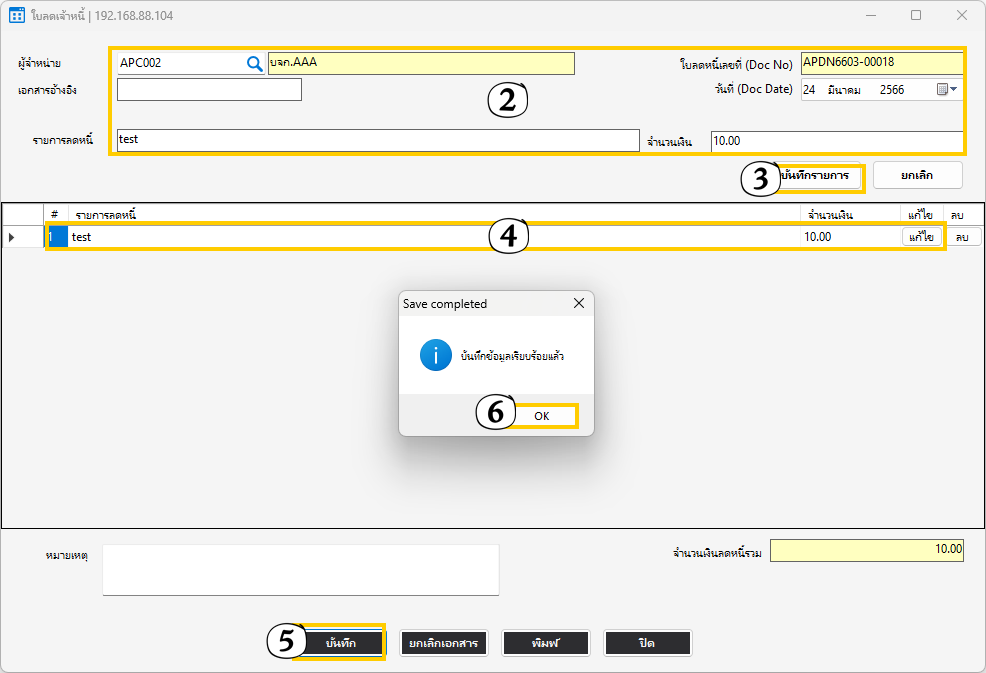This screenshot has width=986, height=673.
Task: Click the ยกเลิกเอกสาร button
Action: [443, 643]
